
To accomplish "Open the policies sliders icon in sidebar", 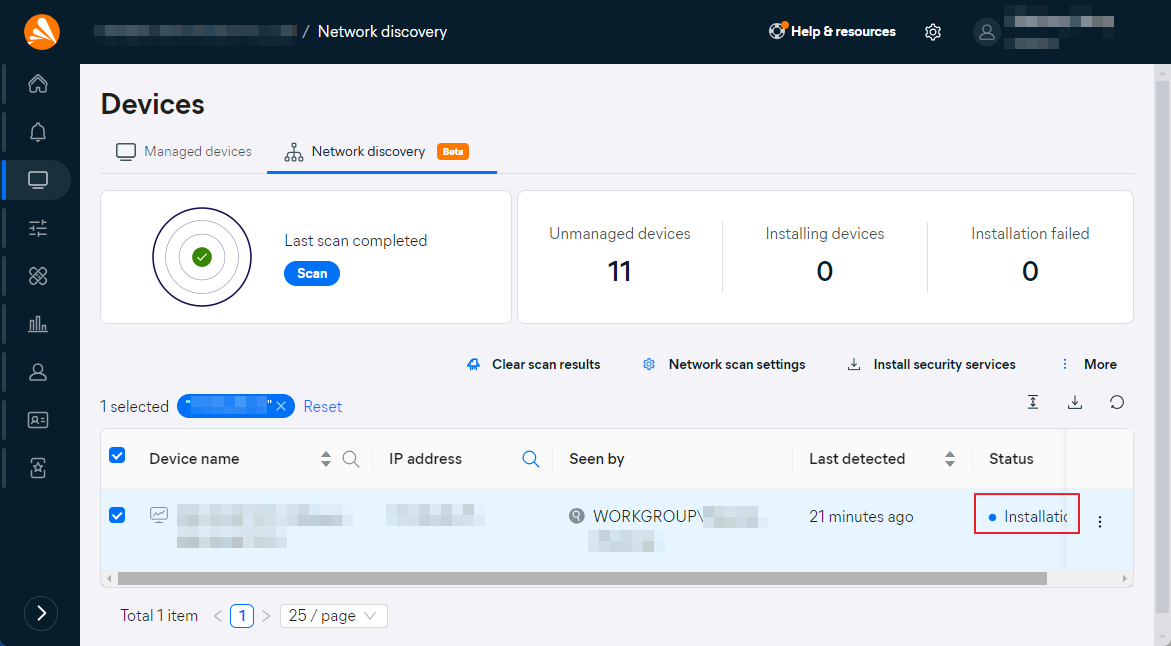I will 38,228.
